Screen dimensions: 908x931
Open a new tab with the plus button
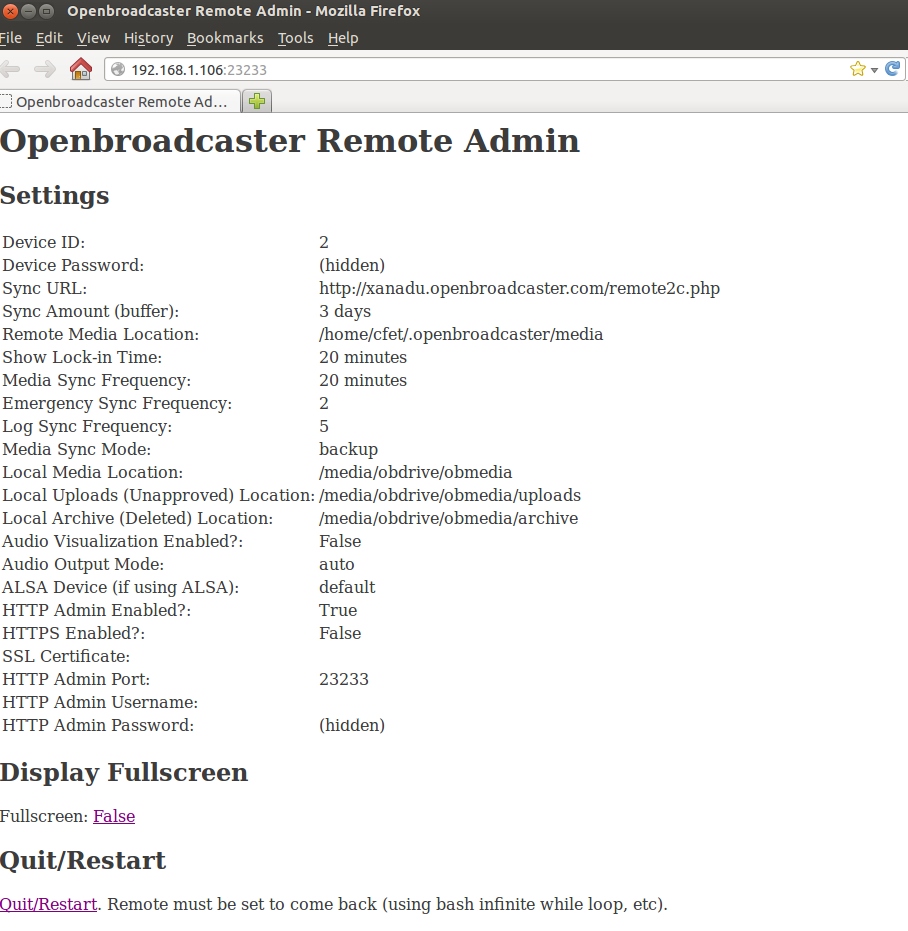257,102
